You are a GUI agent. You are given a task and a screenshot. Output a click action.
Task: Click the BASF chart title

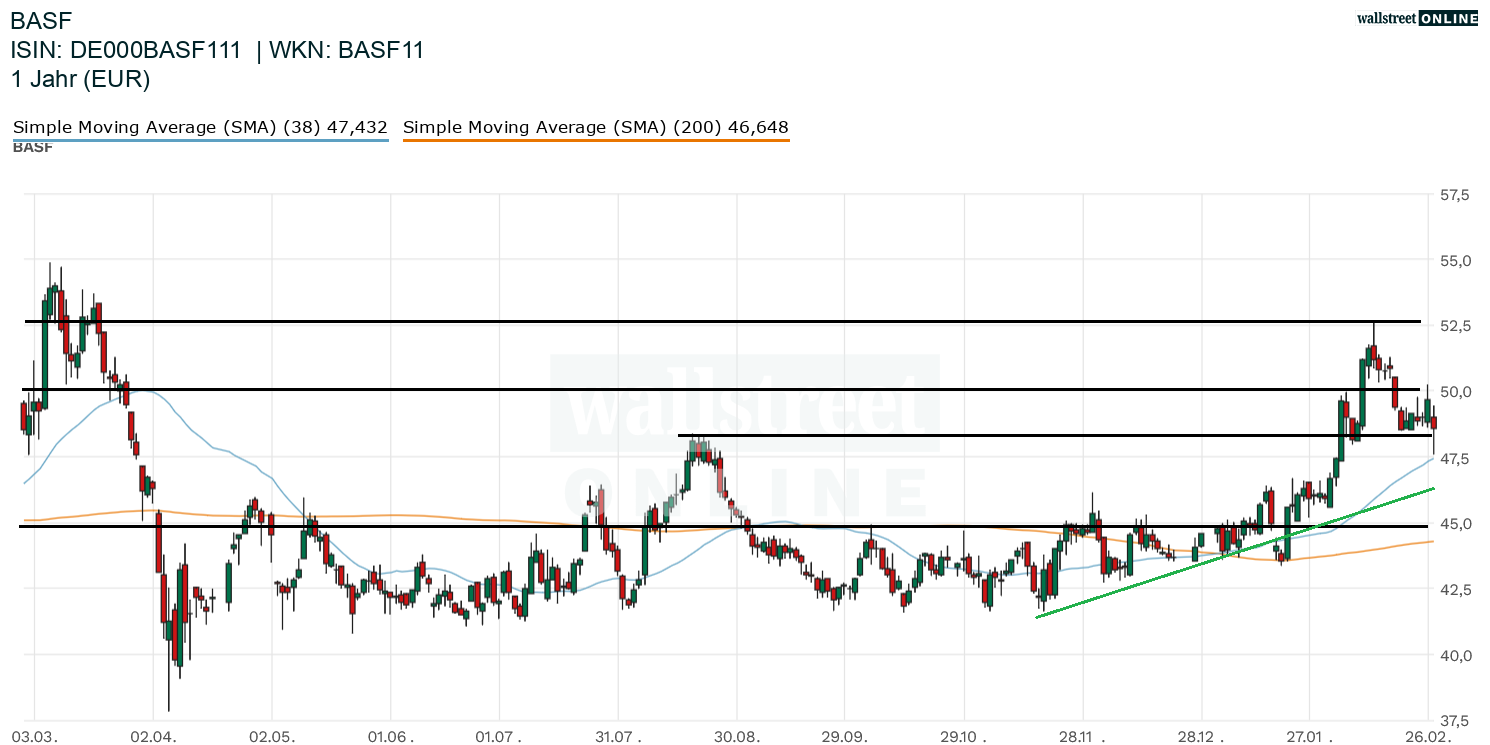41,20
